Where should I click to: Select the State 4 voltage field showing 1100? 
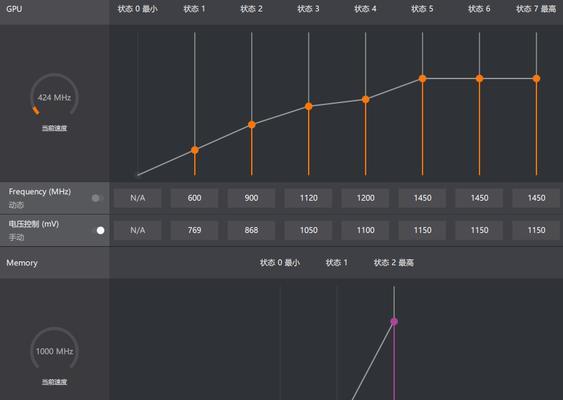(x=366, y=230)
